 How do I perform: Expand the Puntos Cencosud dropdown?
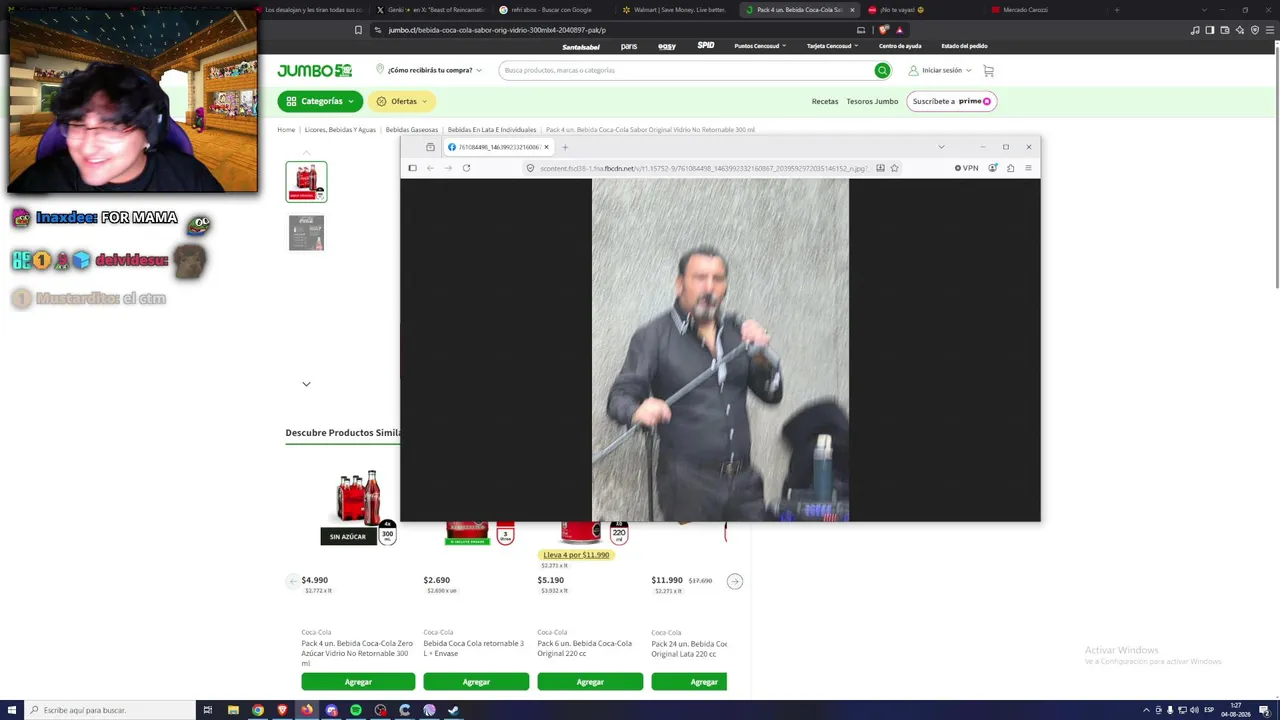[x=760, y=46]
